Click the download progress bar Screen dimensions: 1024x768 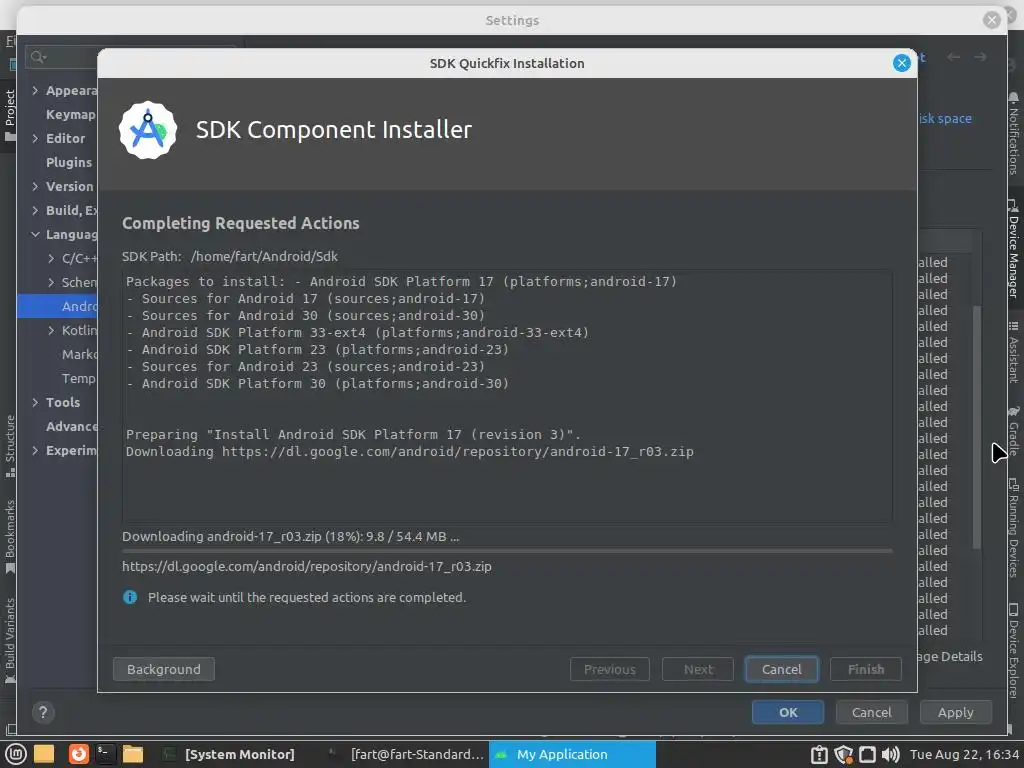point(507,551)
